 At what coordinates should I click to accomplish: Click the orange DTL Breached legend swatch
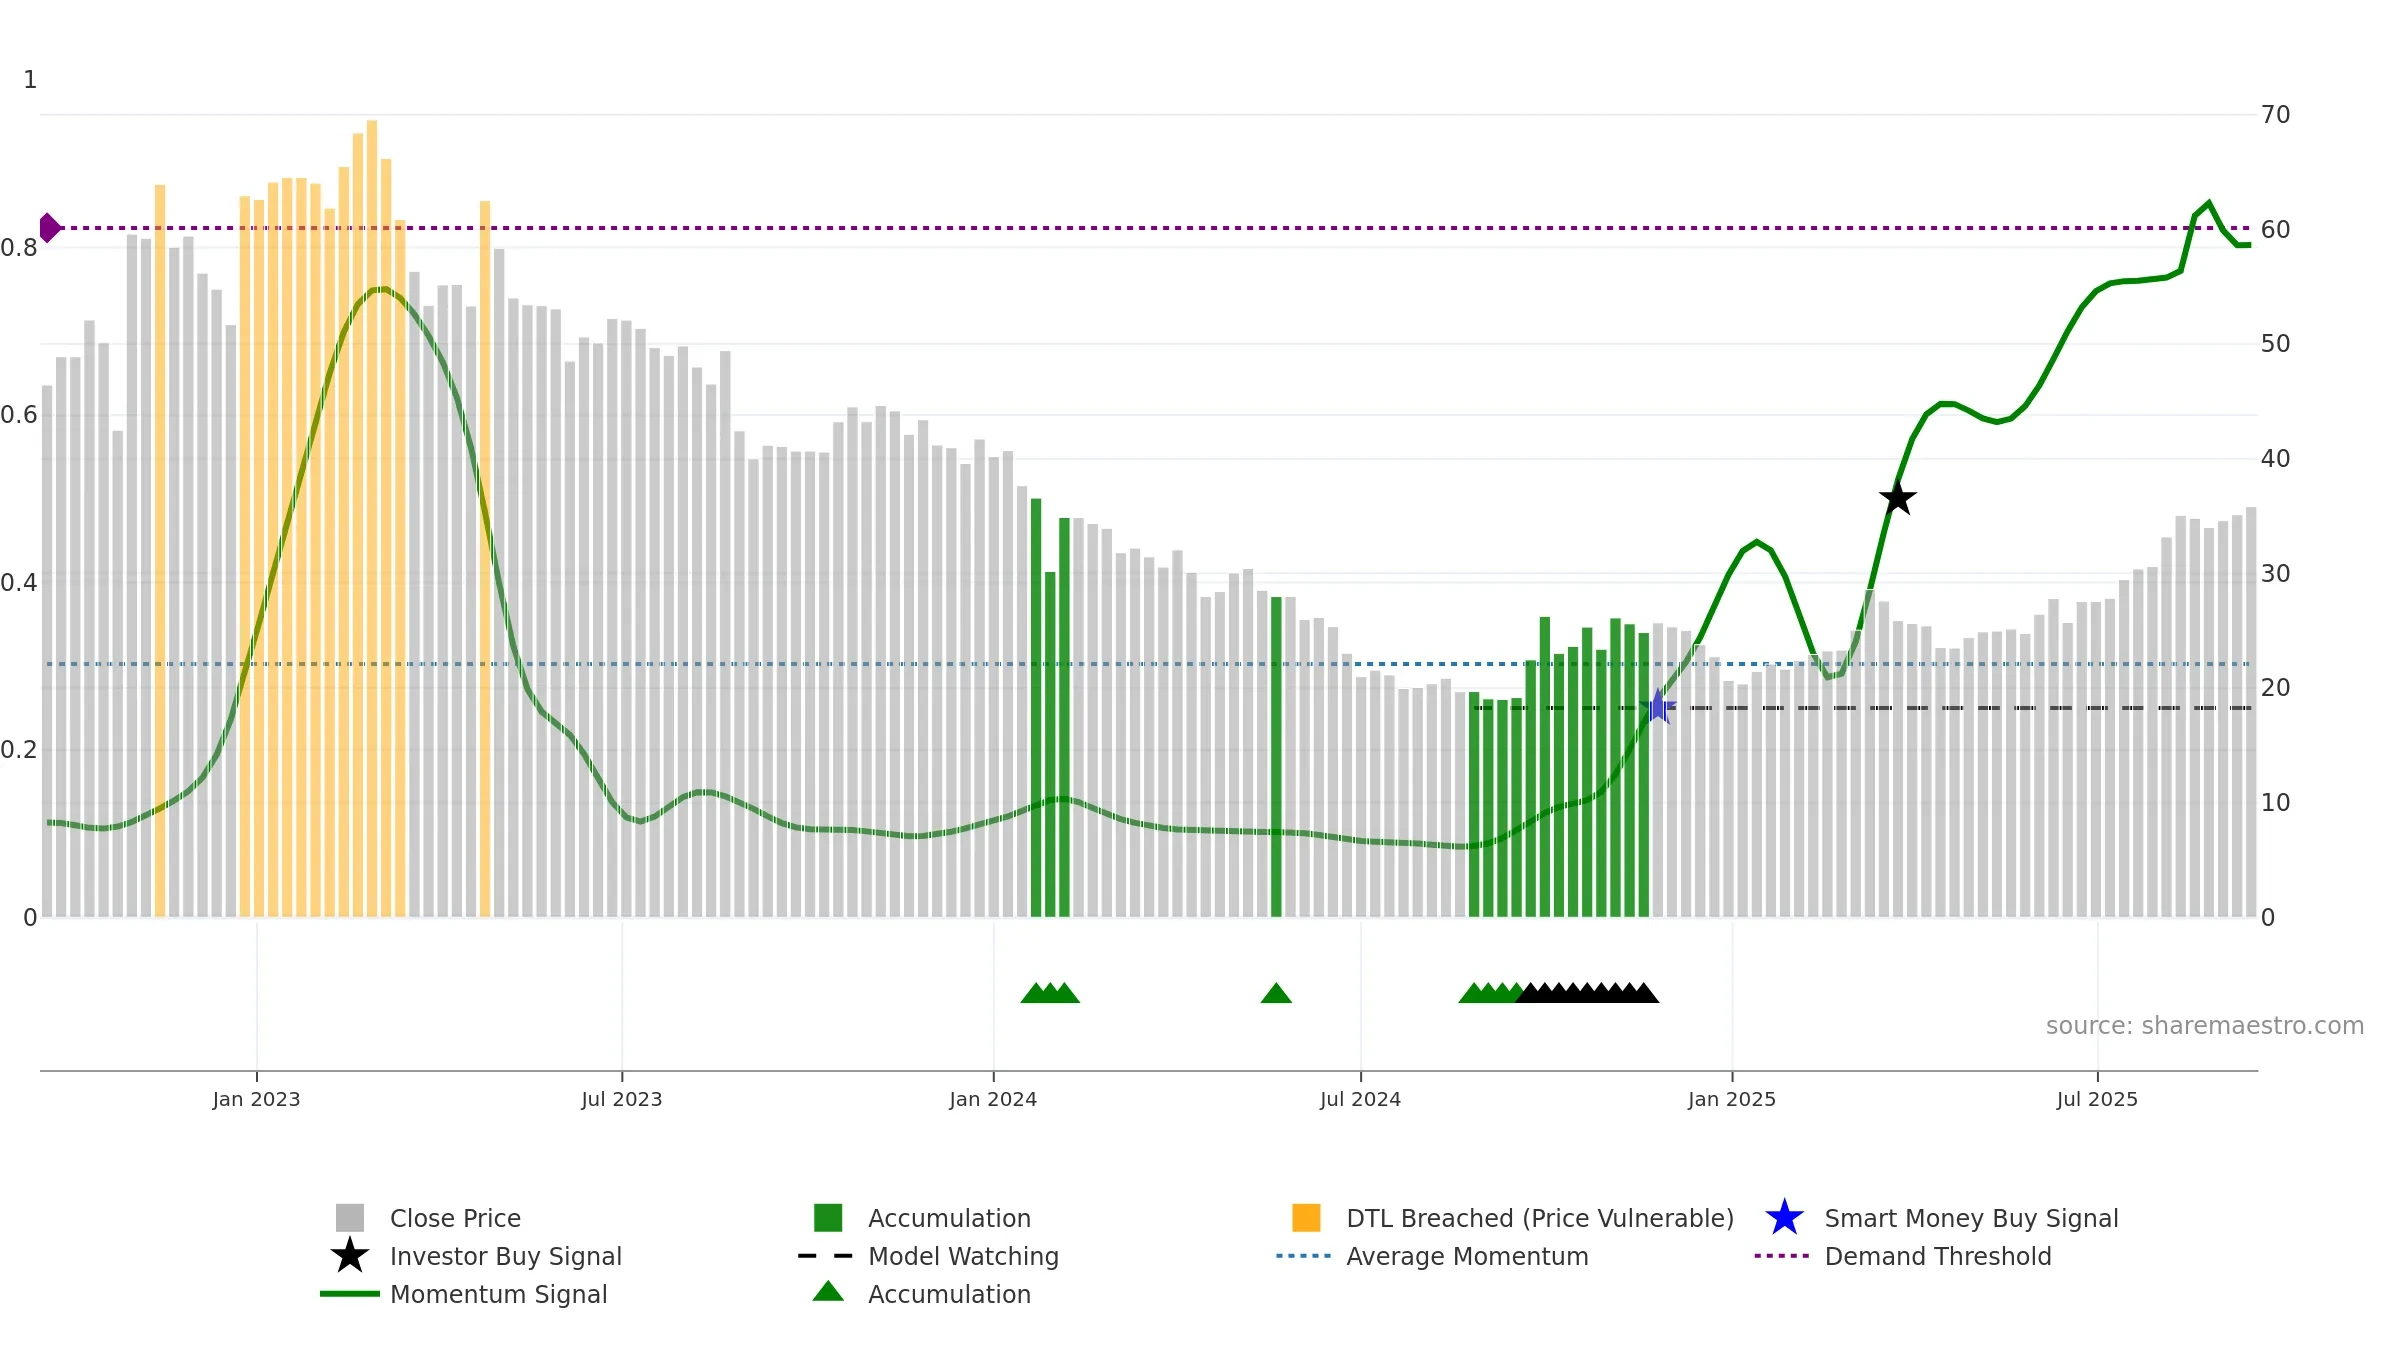click(1306, 1217)
